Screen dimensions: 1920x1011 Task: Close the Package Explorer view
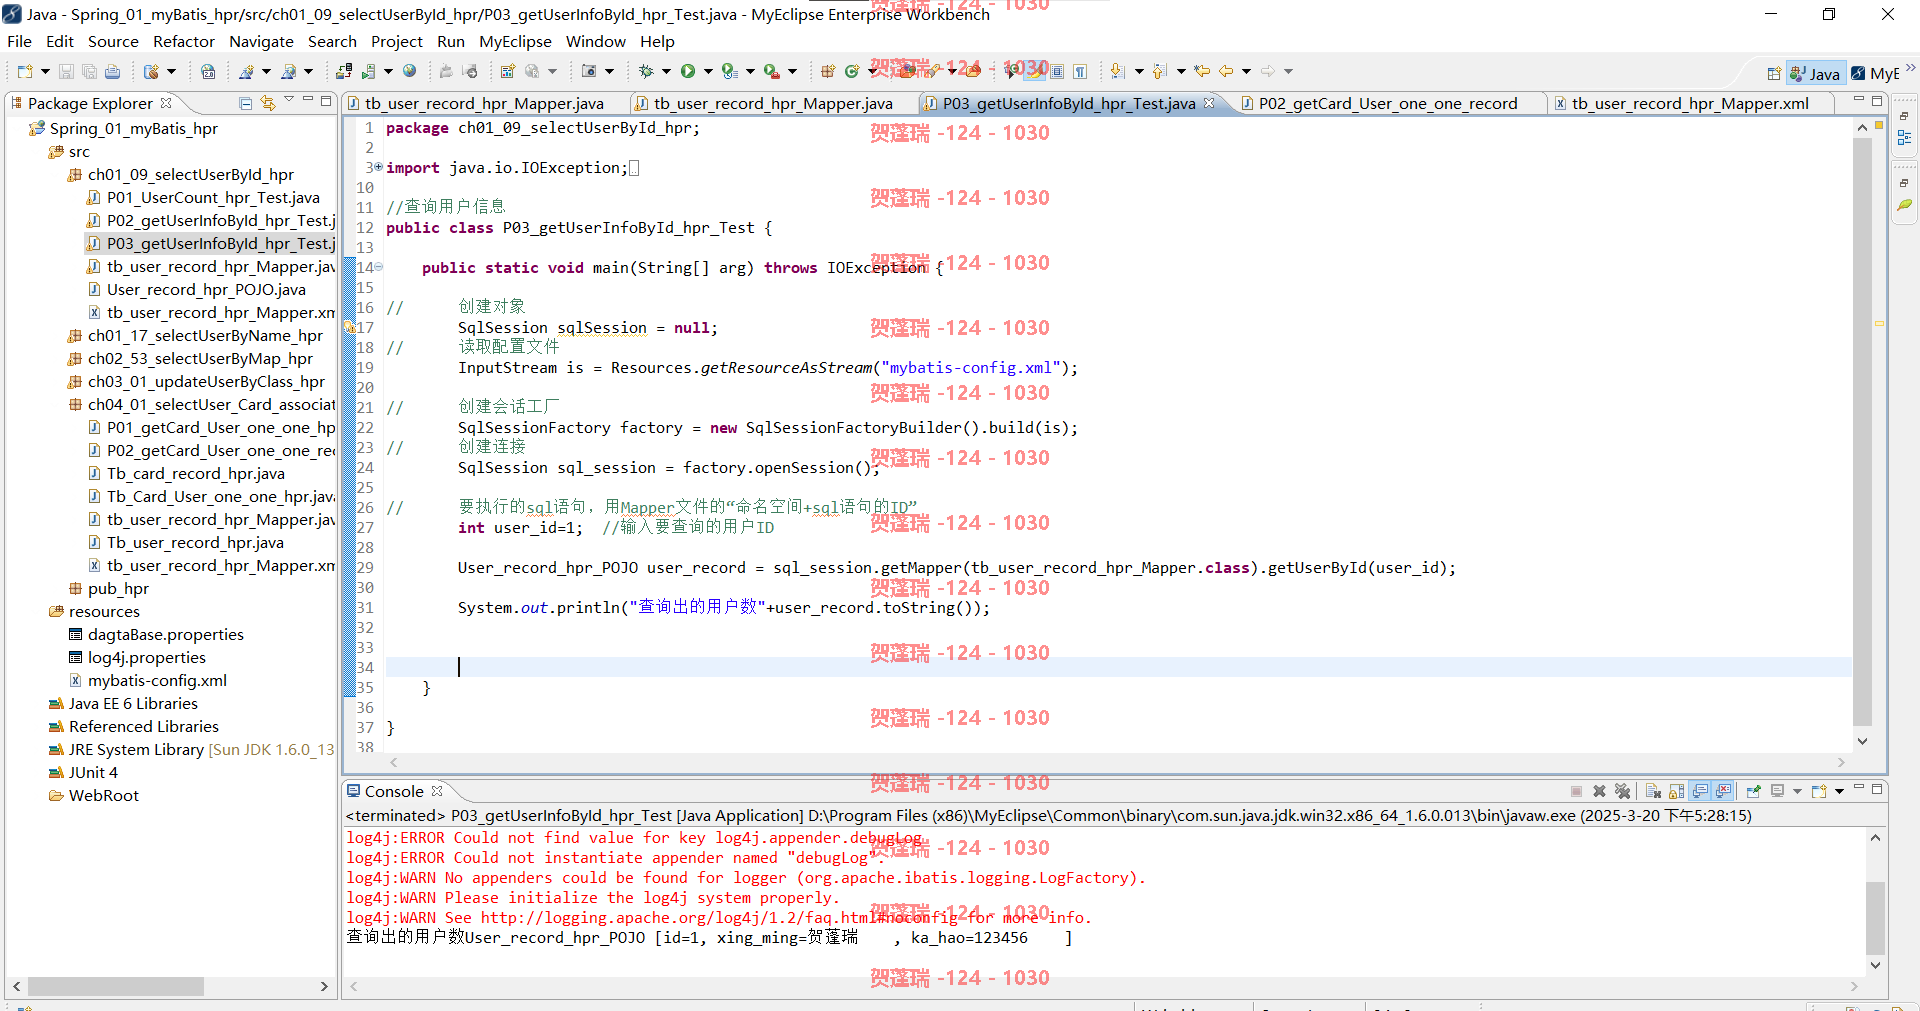[x=166, y=103]
